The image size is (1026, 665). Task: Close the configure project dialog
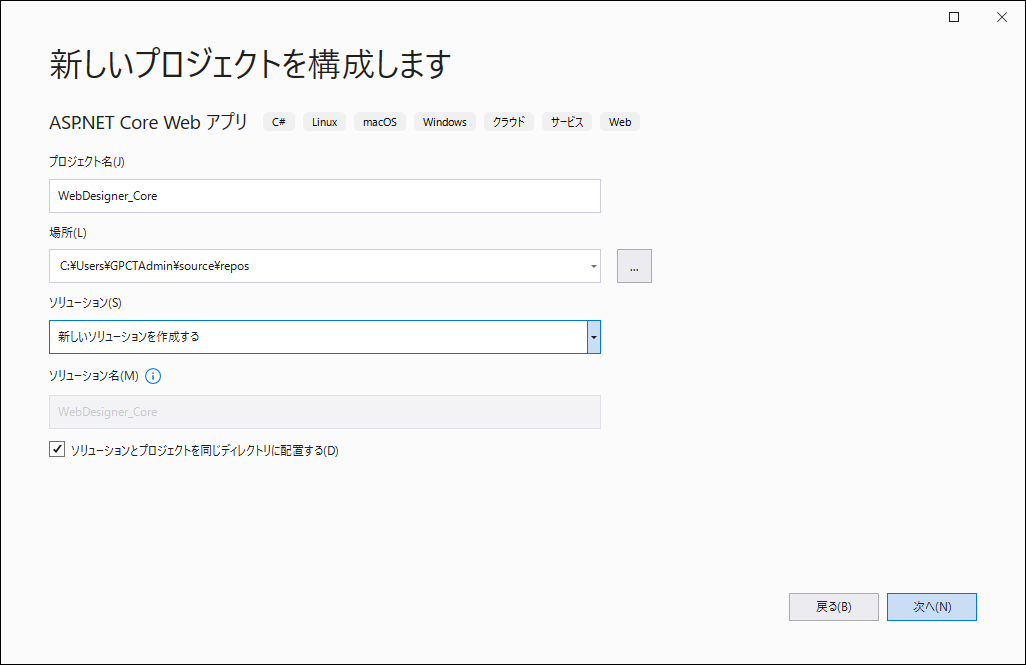(x=1002, y=17)
